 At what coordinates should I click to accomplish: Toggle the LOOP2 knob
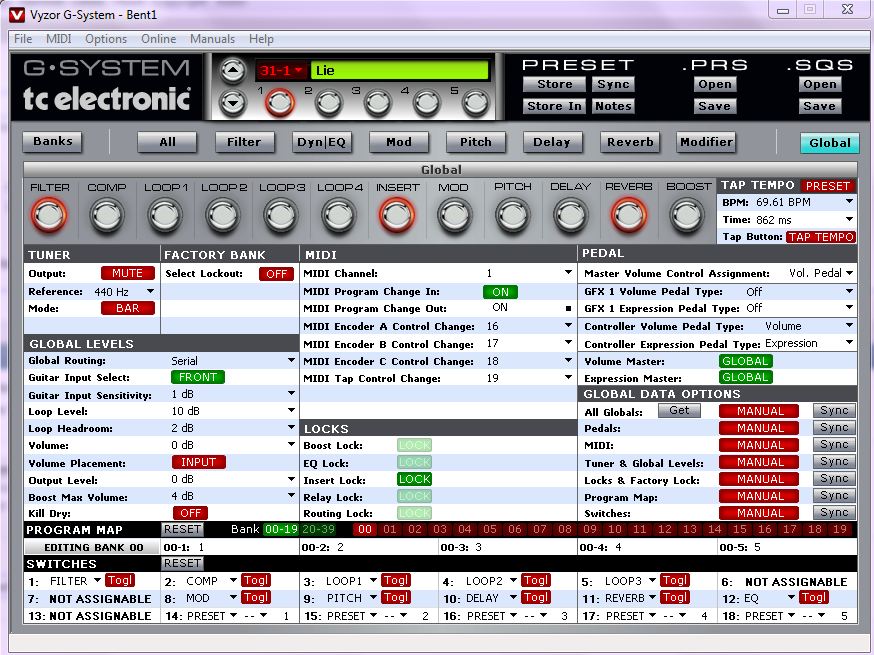click(x=223, y=216)
